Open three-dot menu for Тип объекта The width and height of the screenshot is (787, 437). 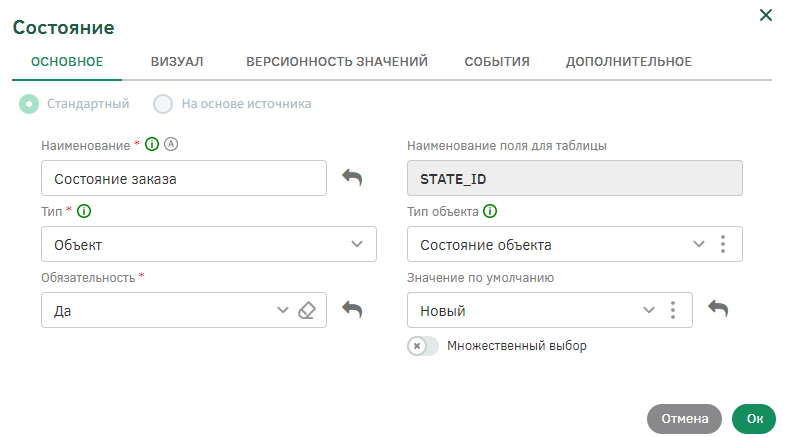[723, 245]
